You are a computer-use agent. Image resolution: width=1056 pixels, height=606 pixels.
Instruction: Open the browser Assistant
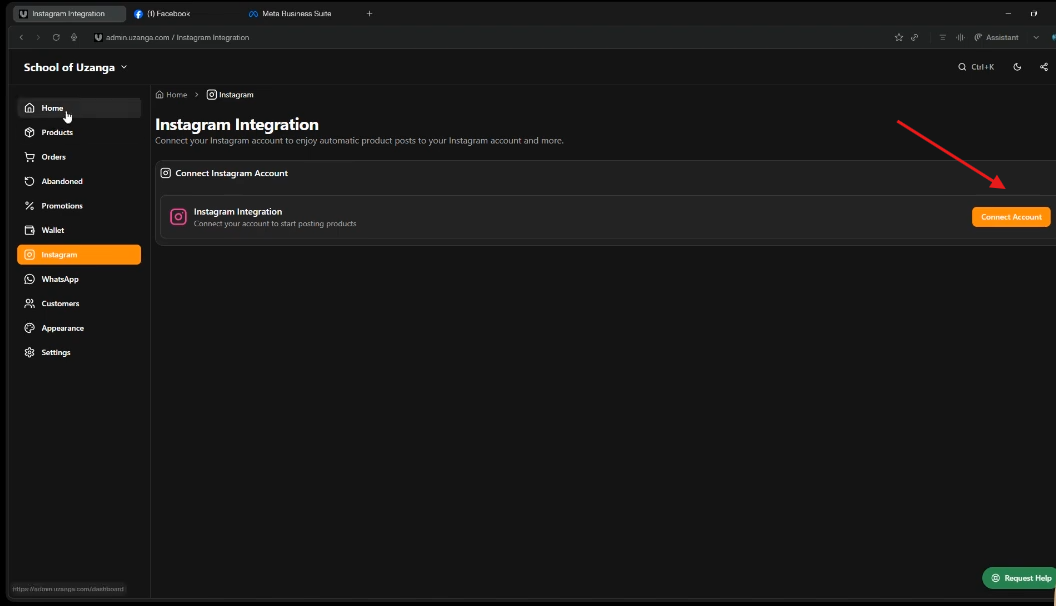[x=996, y=38]
